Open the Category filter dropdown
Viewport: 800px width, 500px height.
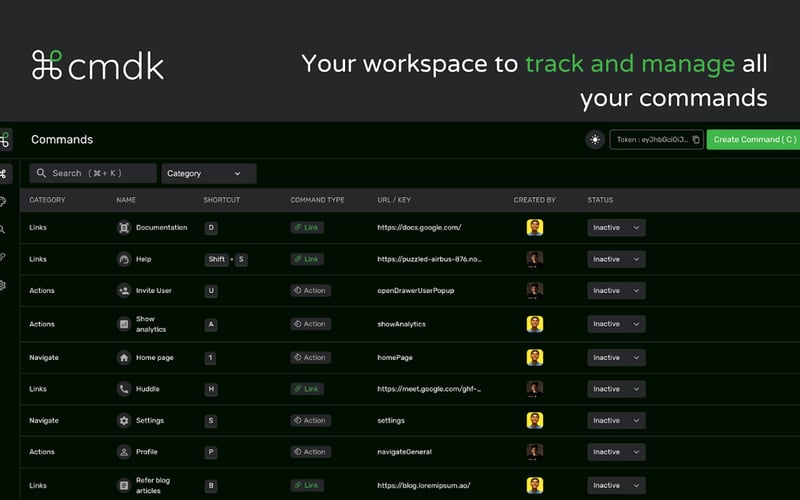[x=209, y=173]
